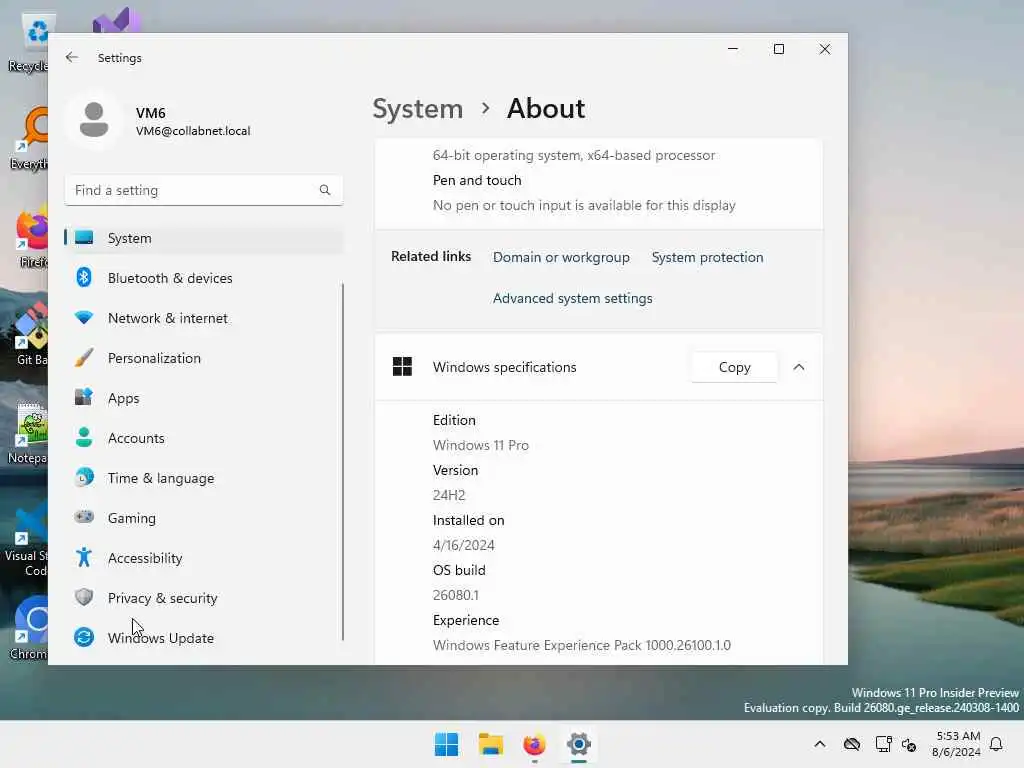Open File Explorer from the taskbar
The image size is (1024, 768).
(490, 744)
